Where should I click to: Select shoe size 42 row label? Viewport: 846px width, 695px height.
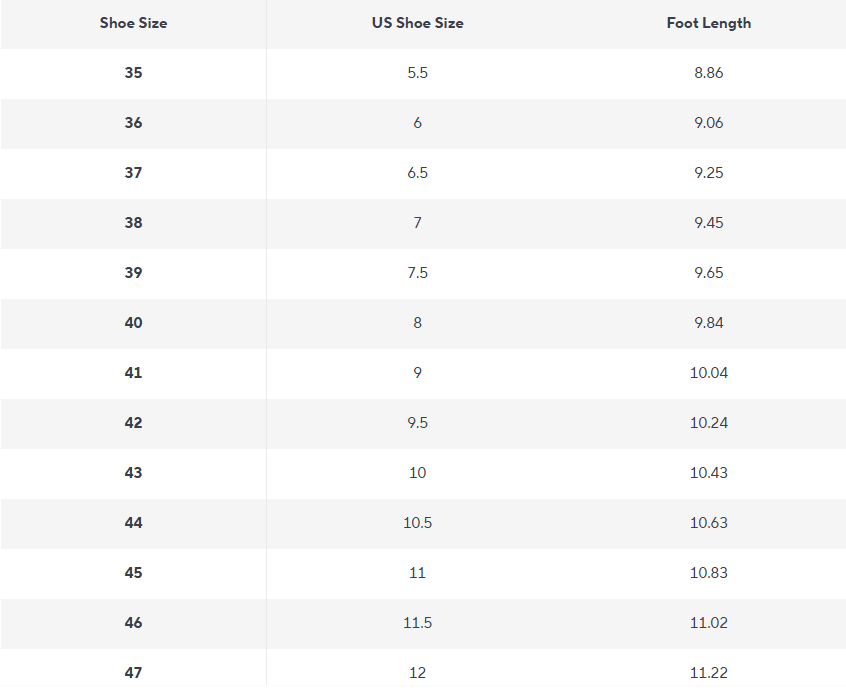133,423
